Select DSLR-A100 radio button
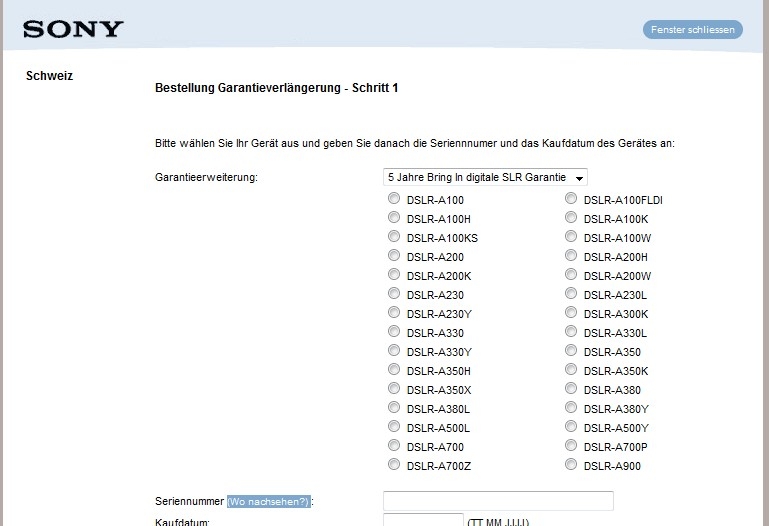Screen dimensions: 769x526 394,199
